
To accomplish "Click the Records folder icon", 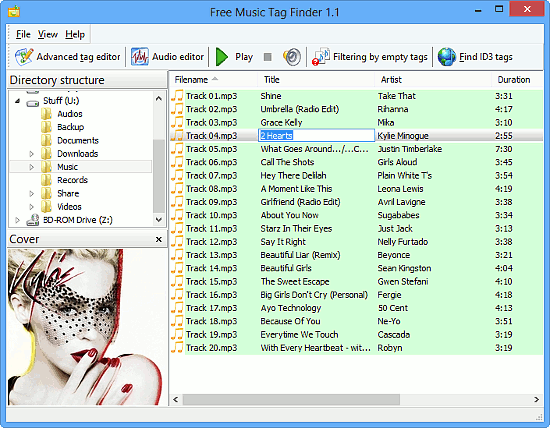I will click(46, 180).
